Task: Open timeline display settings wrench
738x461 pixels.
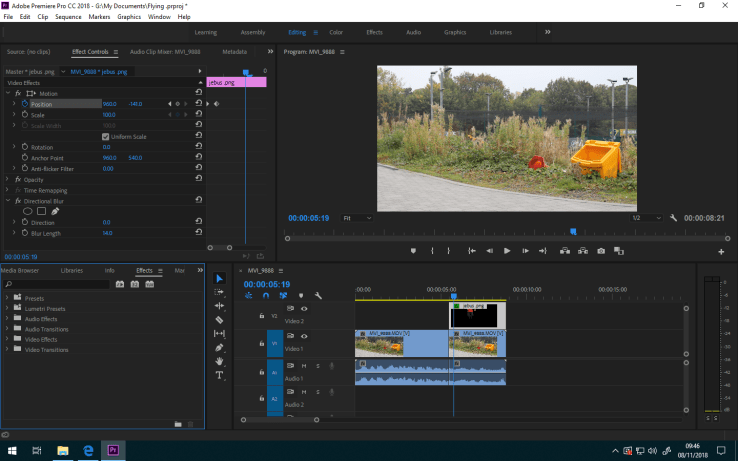Action: point(317,296)
